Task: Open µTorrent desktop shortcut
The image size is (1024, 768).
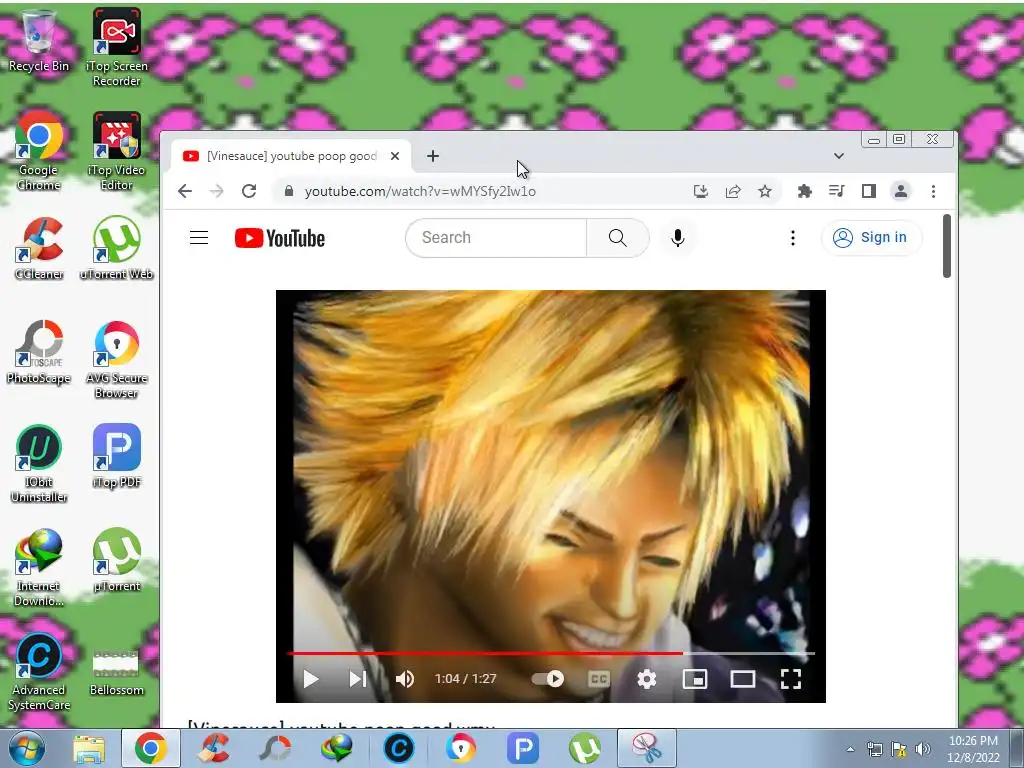Action: 116,560
